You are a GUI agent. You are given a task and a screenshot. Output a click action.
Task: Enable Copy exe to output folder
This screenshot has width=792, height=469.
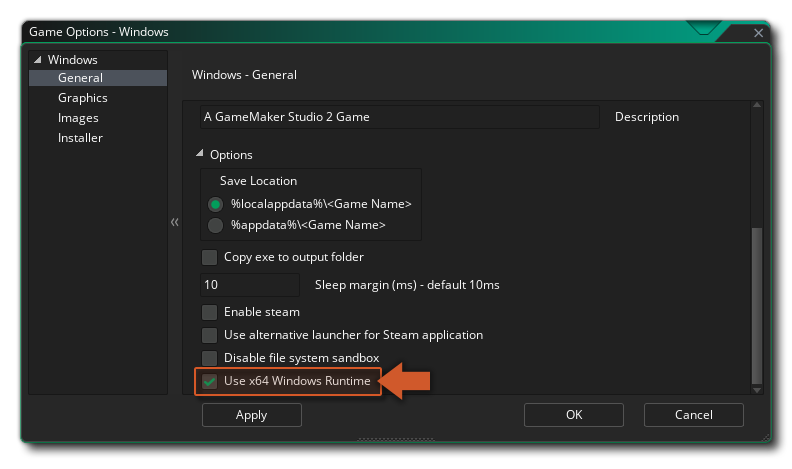coord(209,257)
